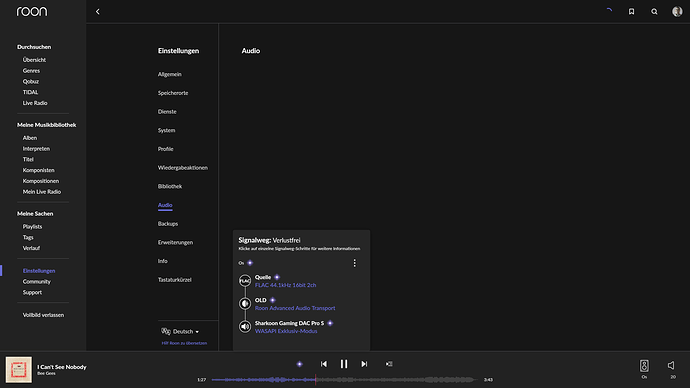Click the Sharkoon DAC speaker icon
The width and height of the screenshot is (690, 388).
point(245,326)
